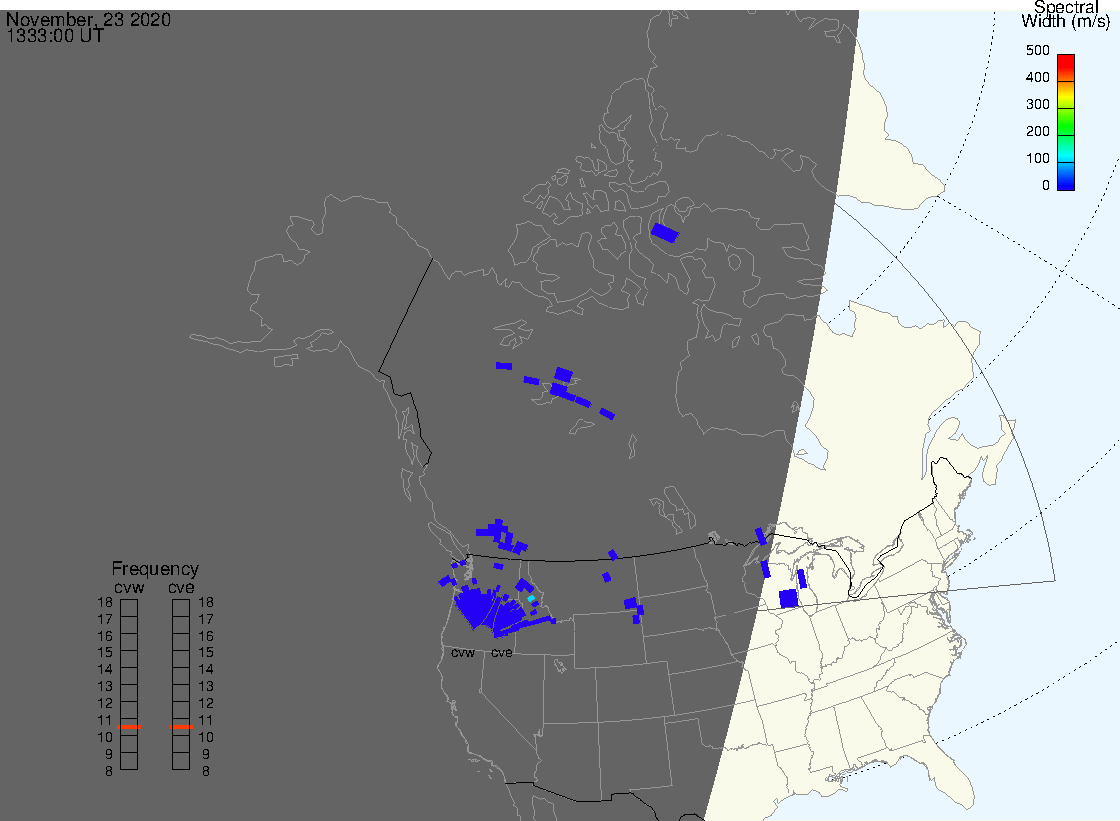
Task: Click the cyan pixel in cve scatter
Action: click(531, 598)
